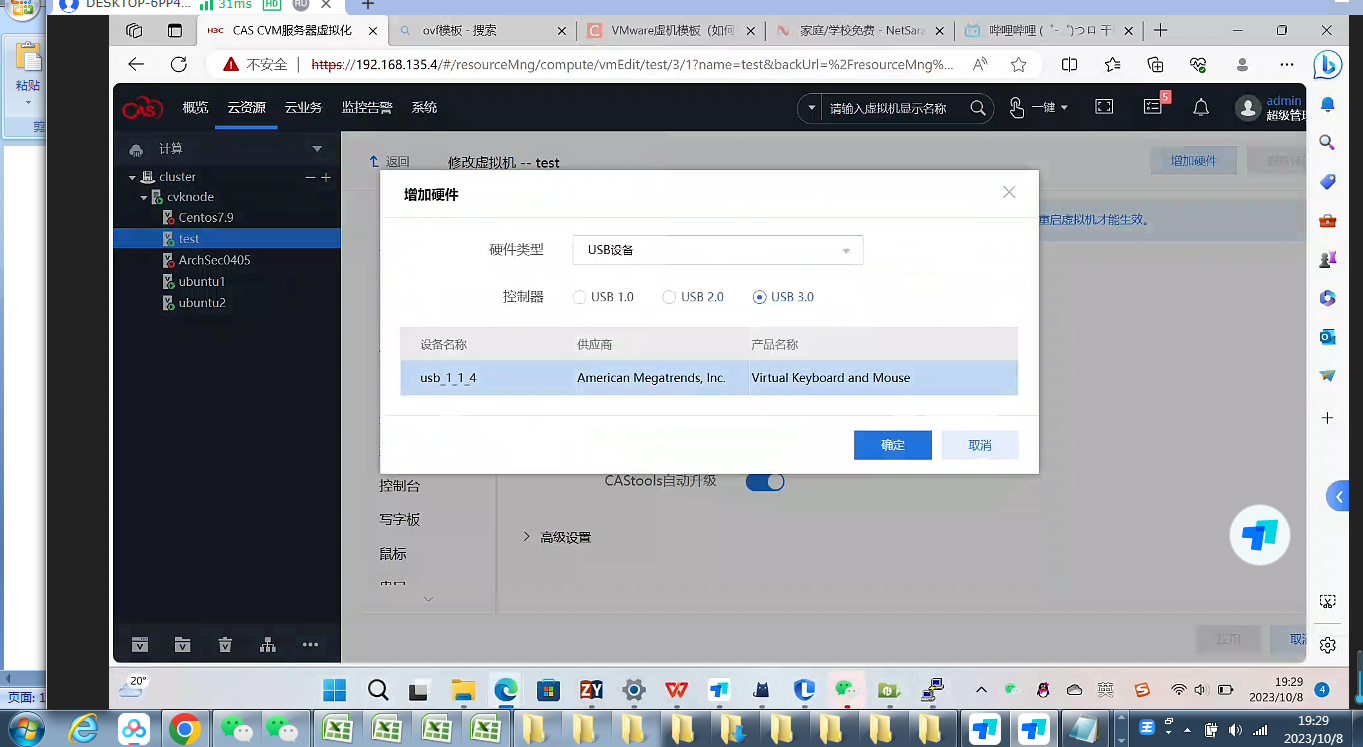Close the 增加硬件 dialog with X
This screenshot has height=747, width=1363.
point(1009,192)
